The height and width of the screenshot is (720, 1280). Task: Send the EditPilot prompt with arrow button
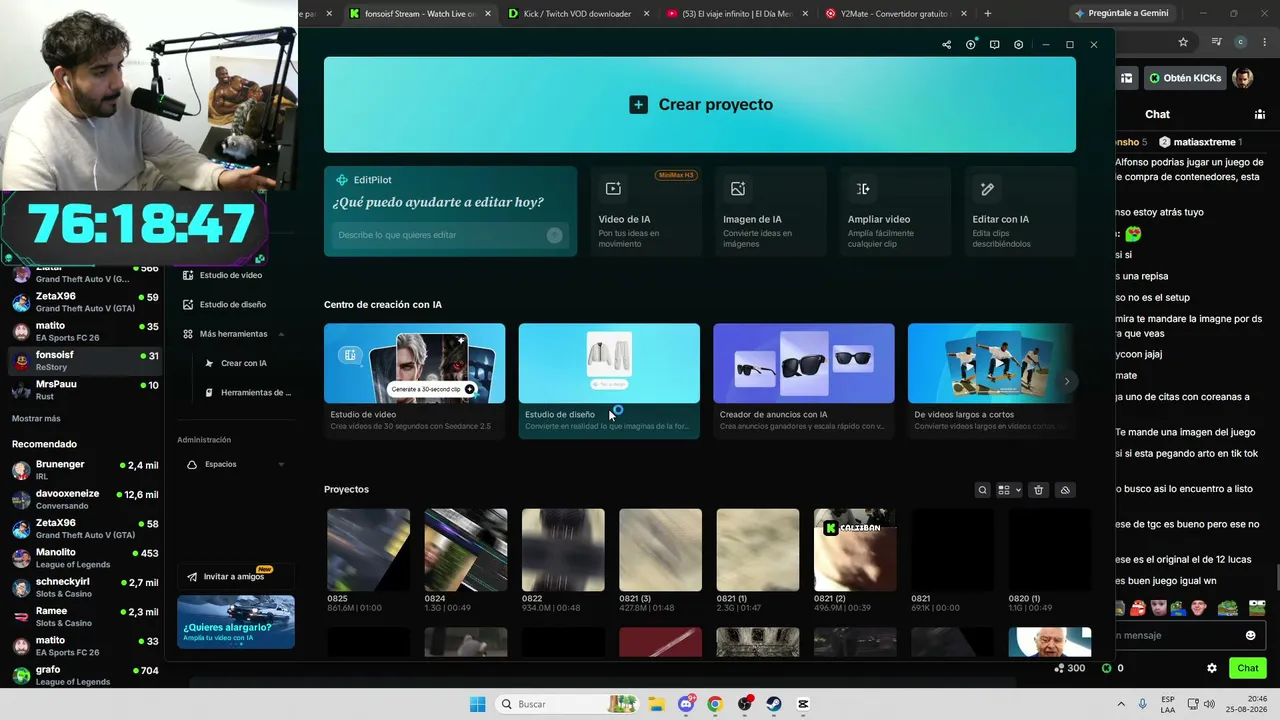coord(554,235)
